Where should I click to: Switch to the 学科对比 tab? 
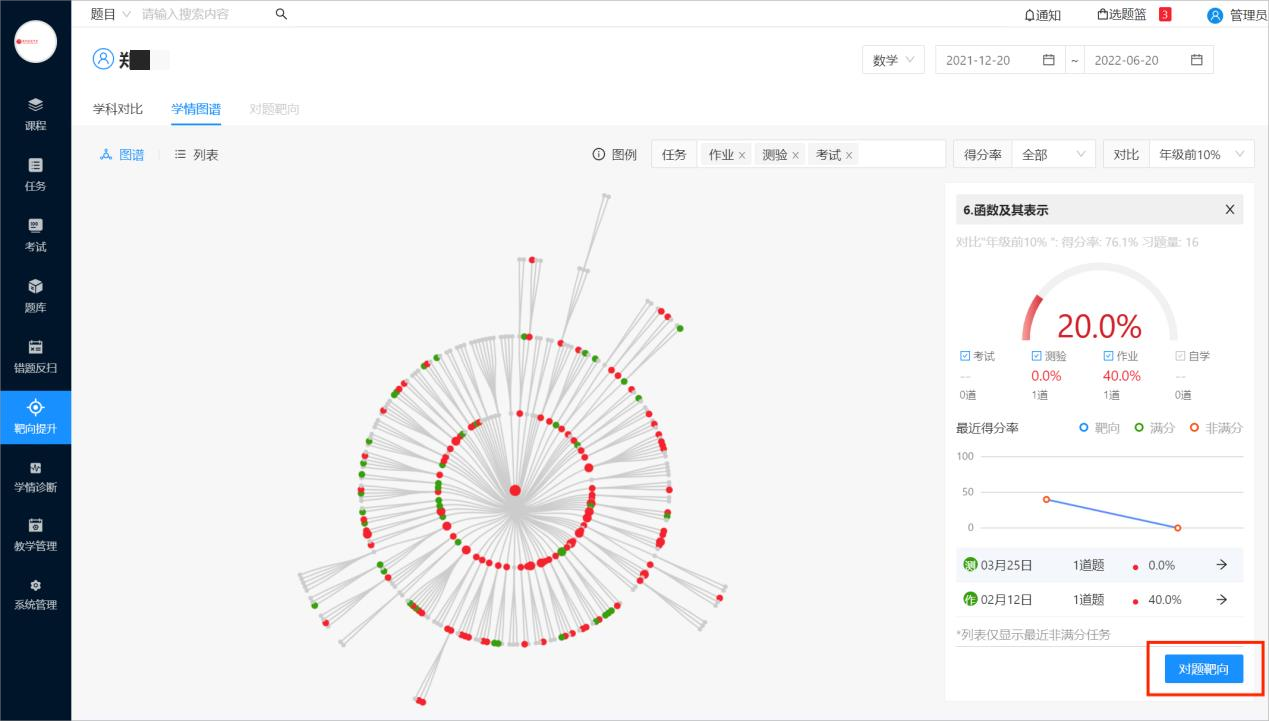pyautogui.click(x=118, y=109)
